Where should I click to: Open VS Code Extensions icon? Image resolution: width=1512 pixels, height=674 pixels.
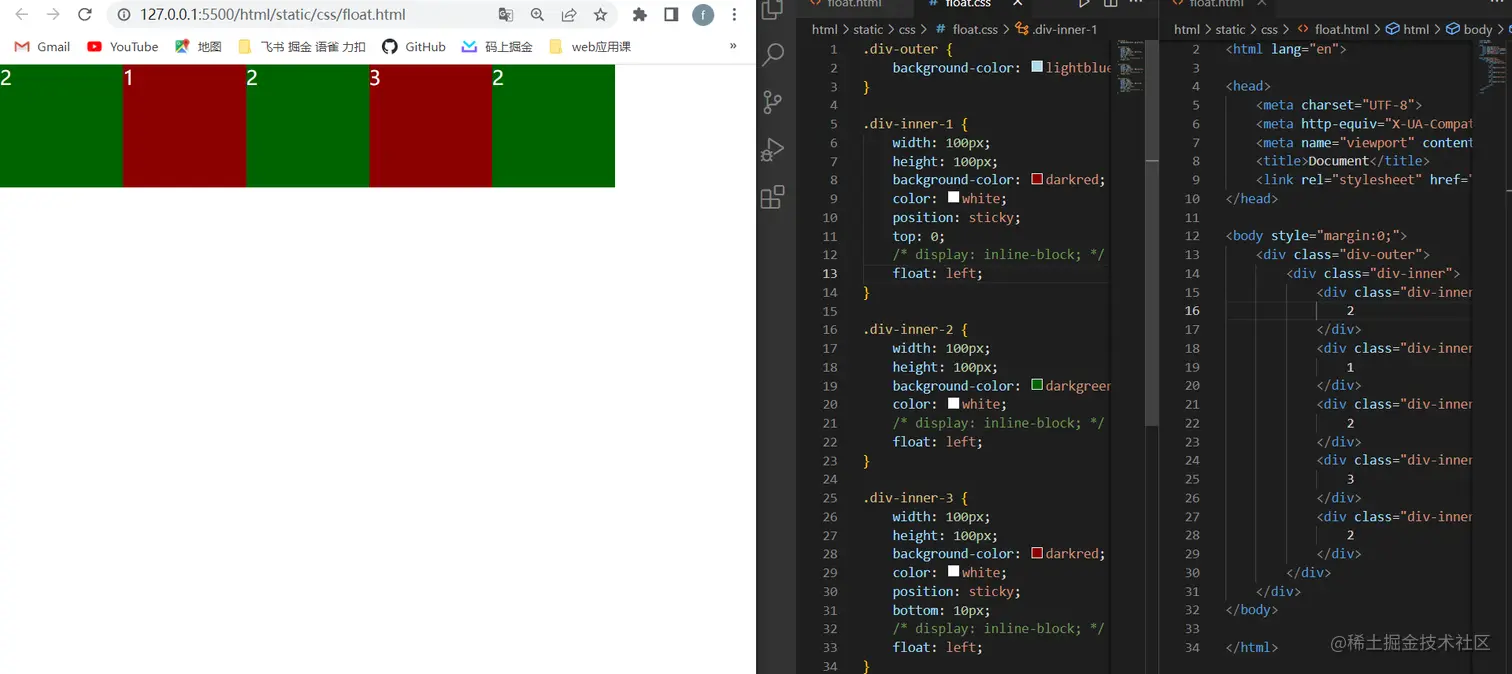coord(773,196)
